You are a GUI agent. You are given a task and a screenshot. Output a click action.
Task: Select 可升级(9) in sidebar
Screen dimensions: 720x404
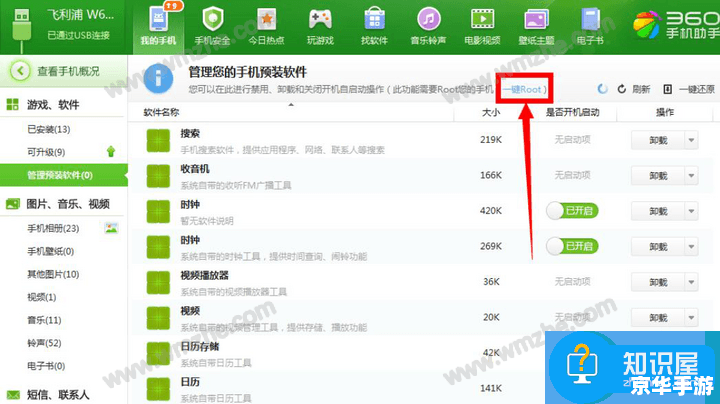coord(46,152)
